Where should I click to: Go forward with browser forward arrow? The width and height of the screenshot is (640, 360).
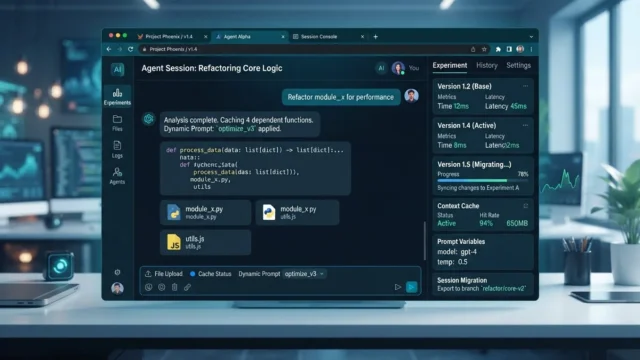coord(120,49)
